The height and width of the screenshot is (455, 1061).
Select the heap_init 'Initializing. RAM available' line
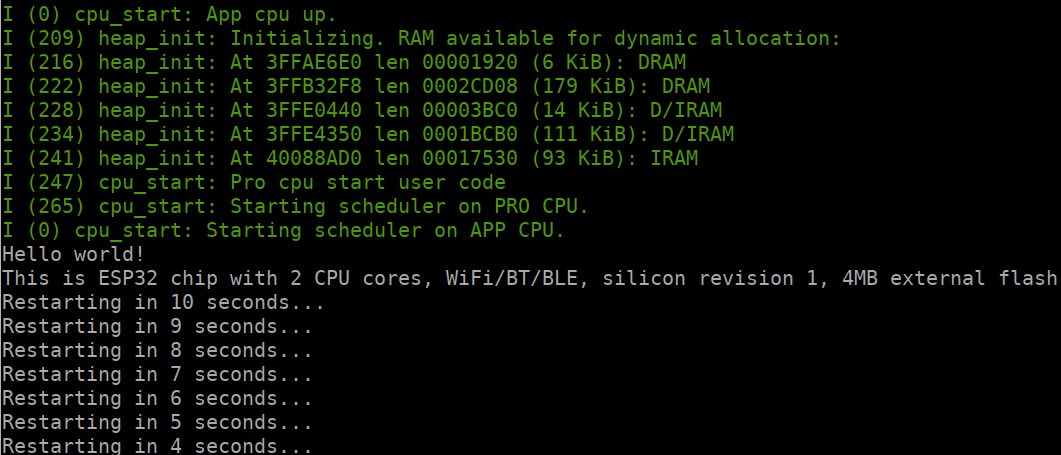(x=421, y=39)
